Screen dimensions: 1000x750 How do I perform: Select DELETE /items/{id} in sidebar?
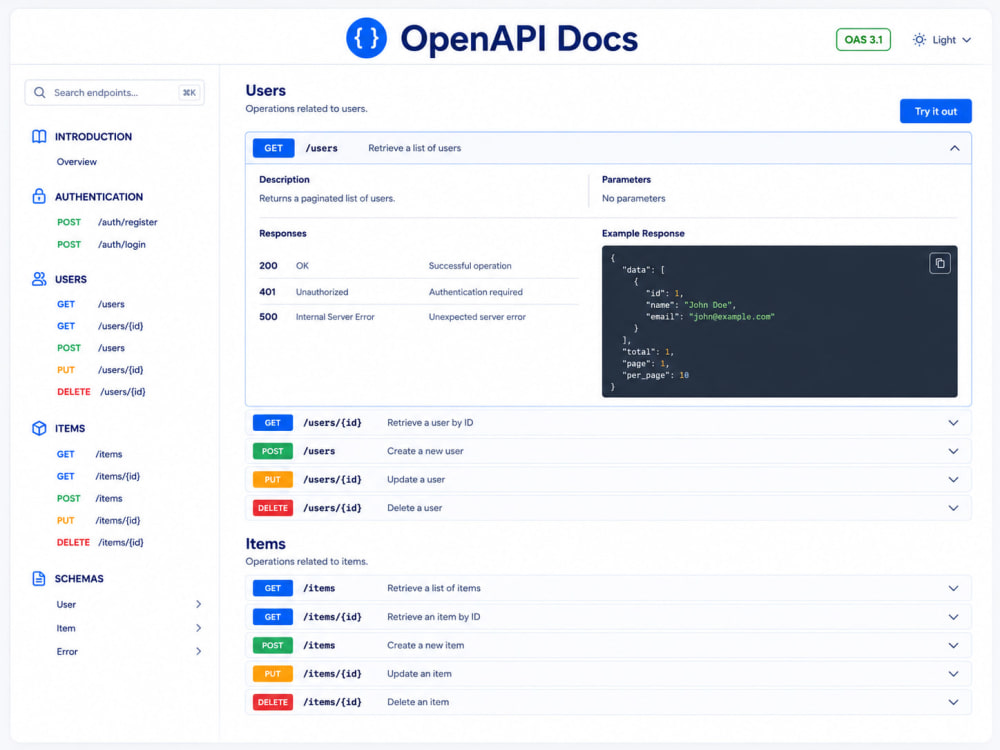100,542
